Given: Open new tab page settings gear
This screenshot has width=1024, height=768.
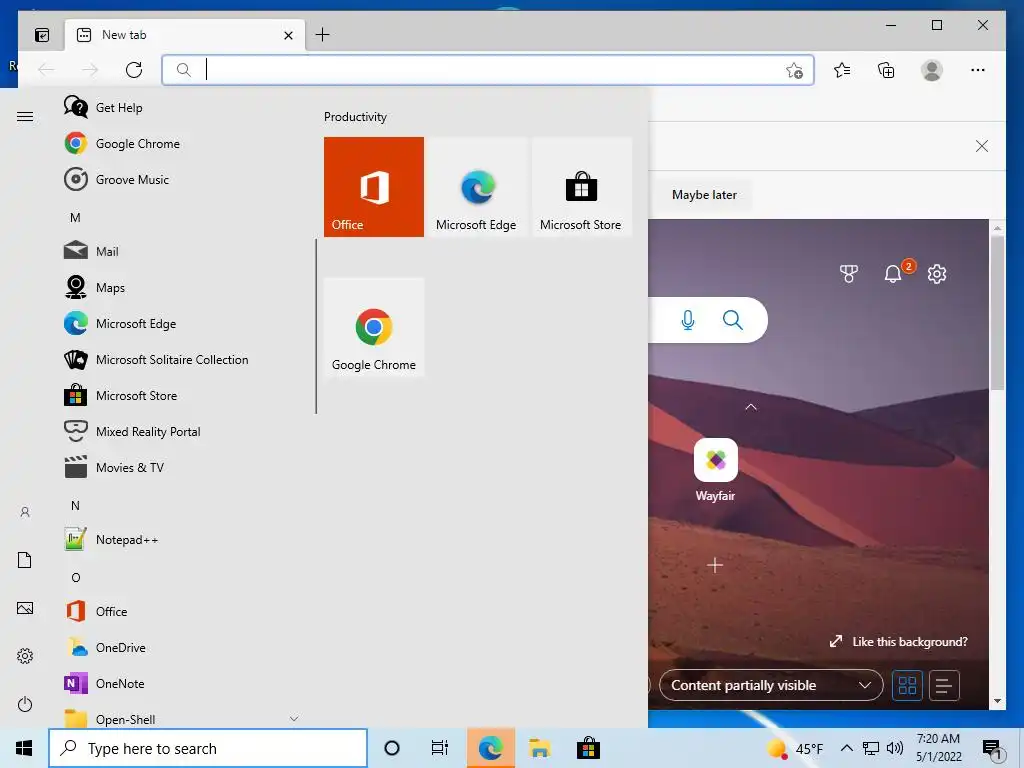Looking at the screenshot, I should click(x=937, y=274).
